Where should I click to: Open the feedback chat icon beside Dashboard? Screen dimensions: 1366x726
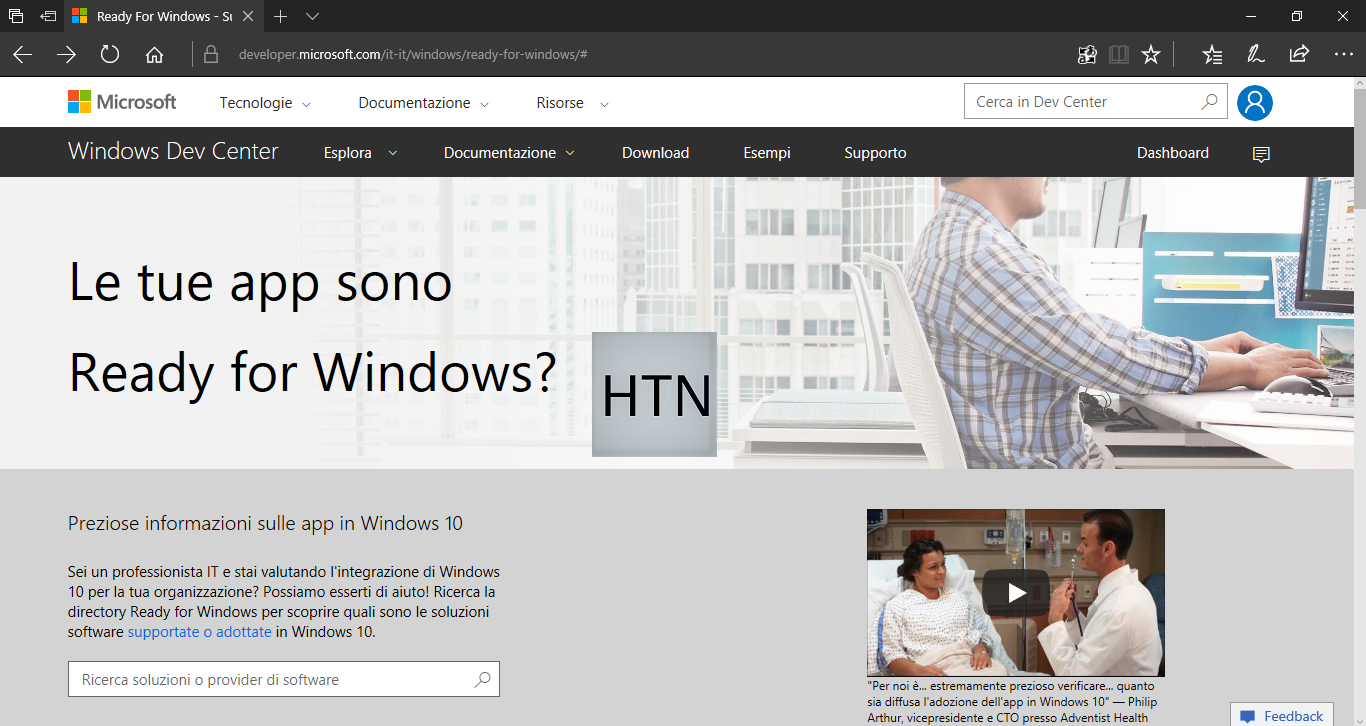[x=1261, y=154]
